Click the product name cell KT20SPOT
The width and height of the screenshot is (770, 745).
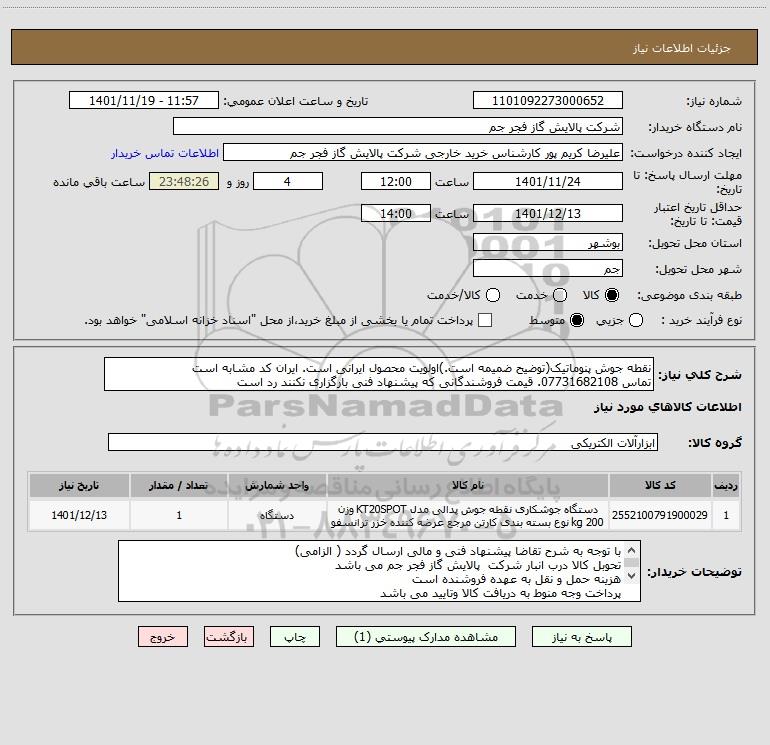[468, 515]
